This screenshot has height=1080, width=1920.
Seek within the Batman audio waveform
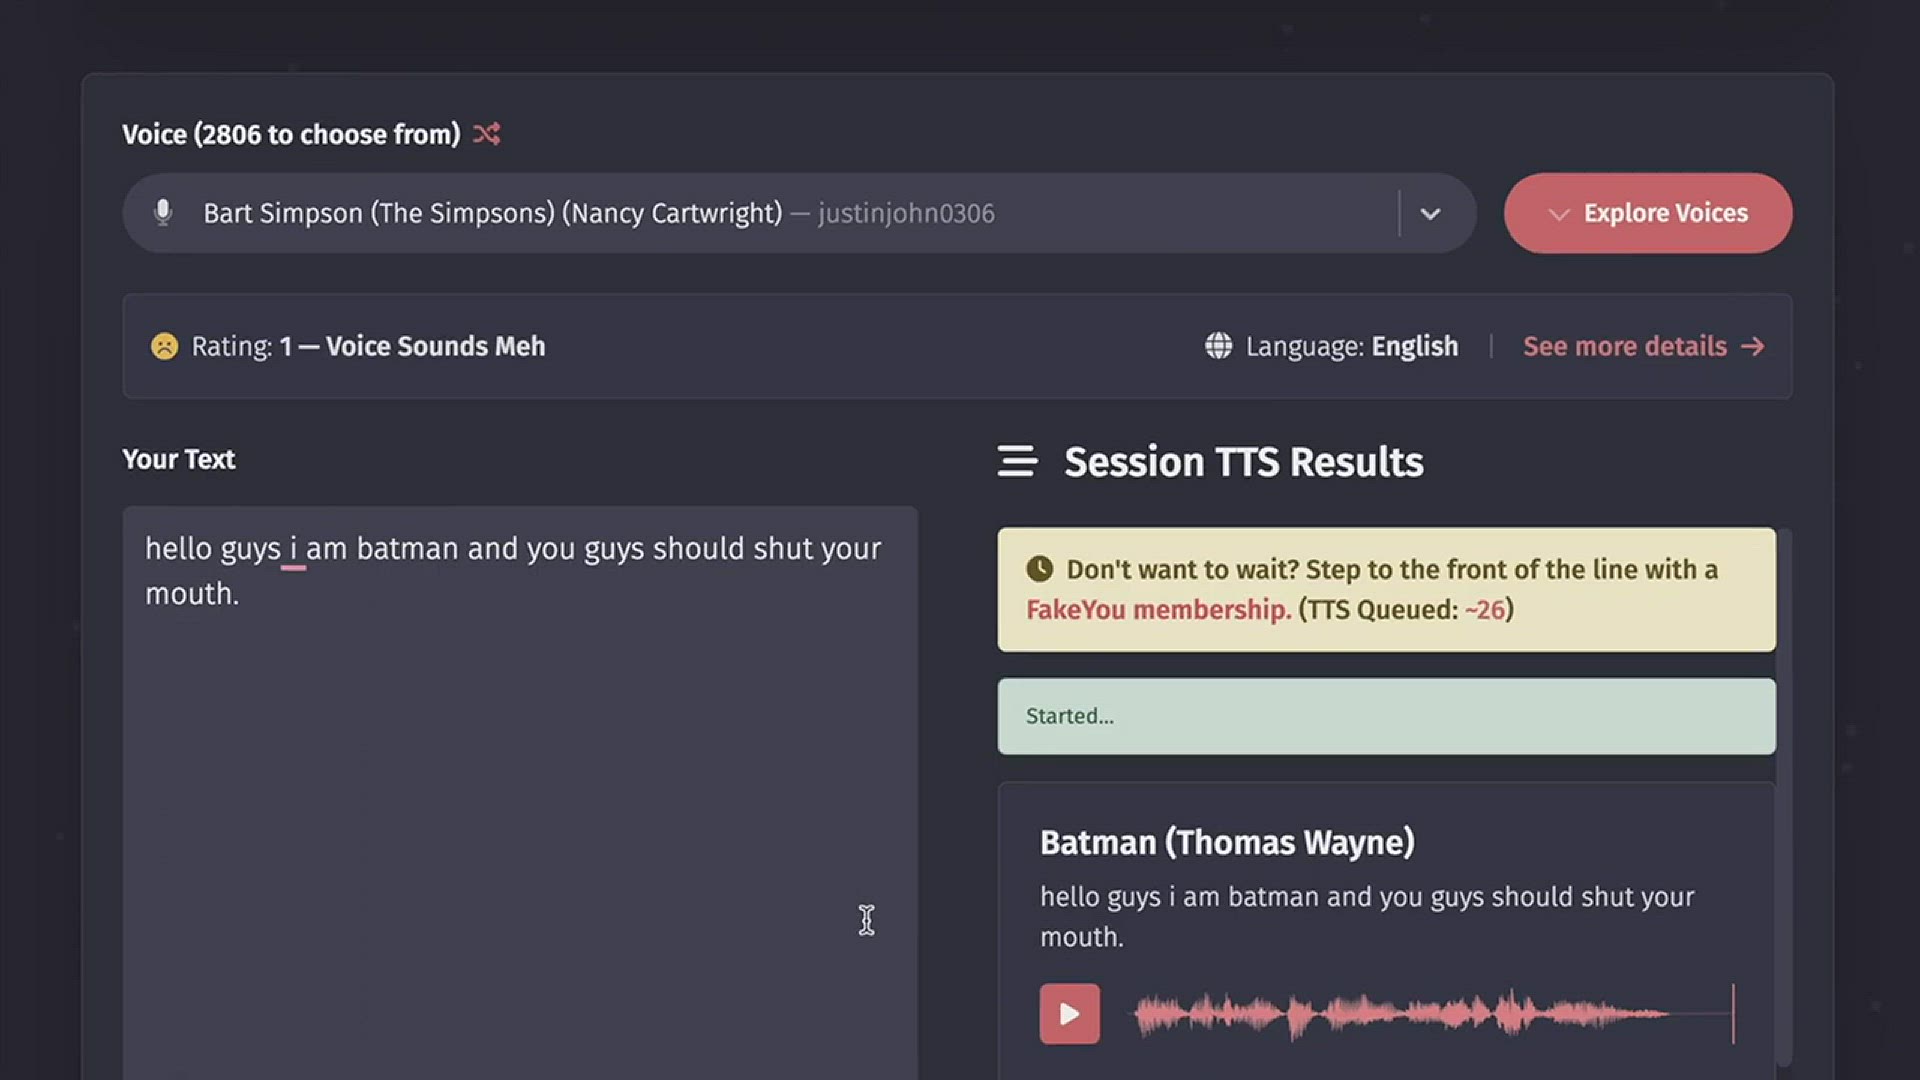1433,1014
